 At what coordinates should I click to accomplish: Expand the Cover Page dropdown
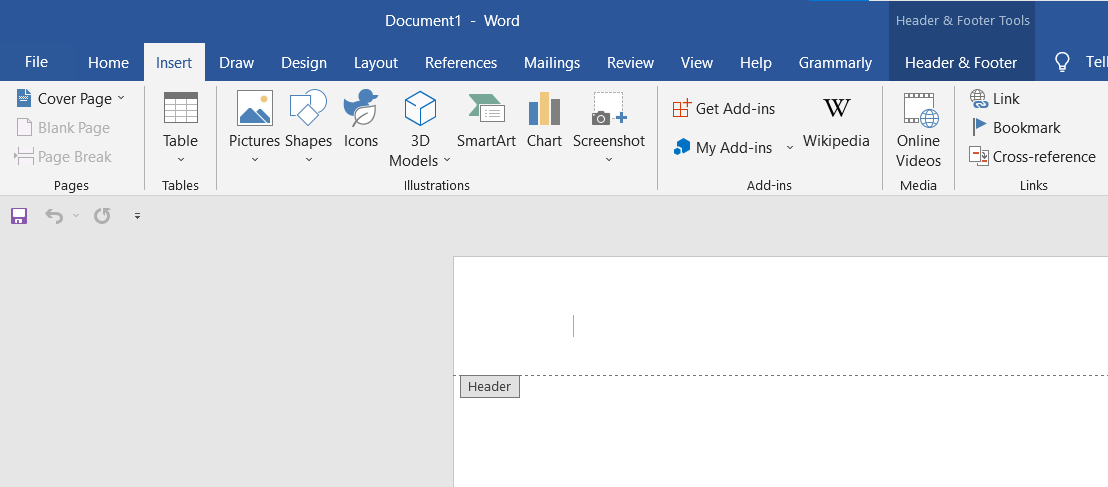(x=121, y=98)
